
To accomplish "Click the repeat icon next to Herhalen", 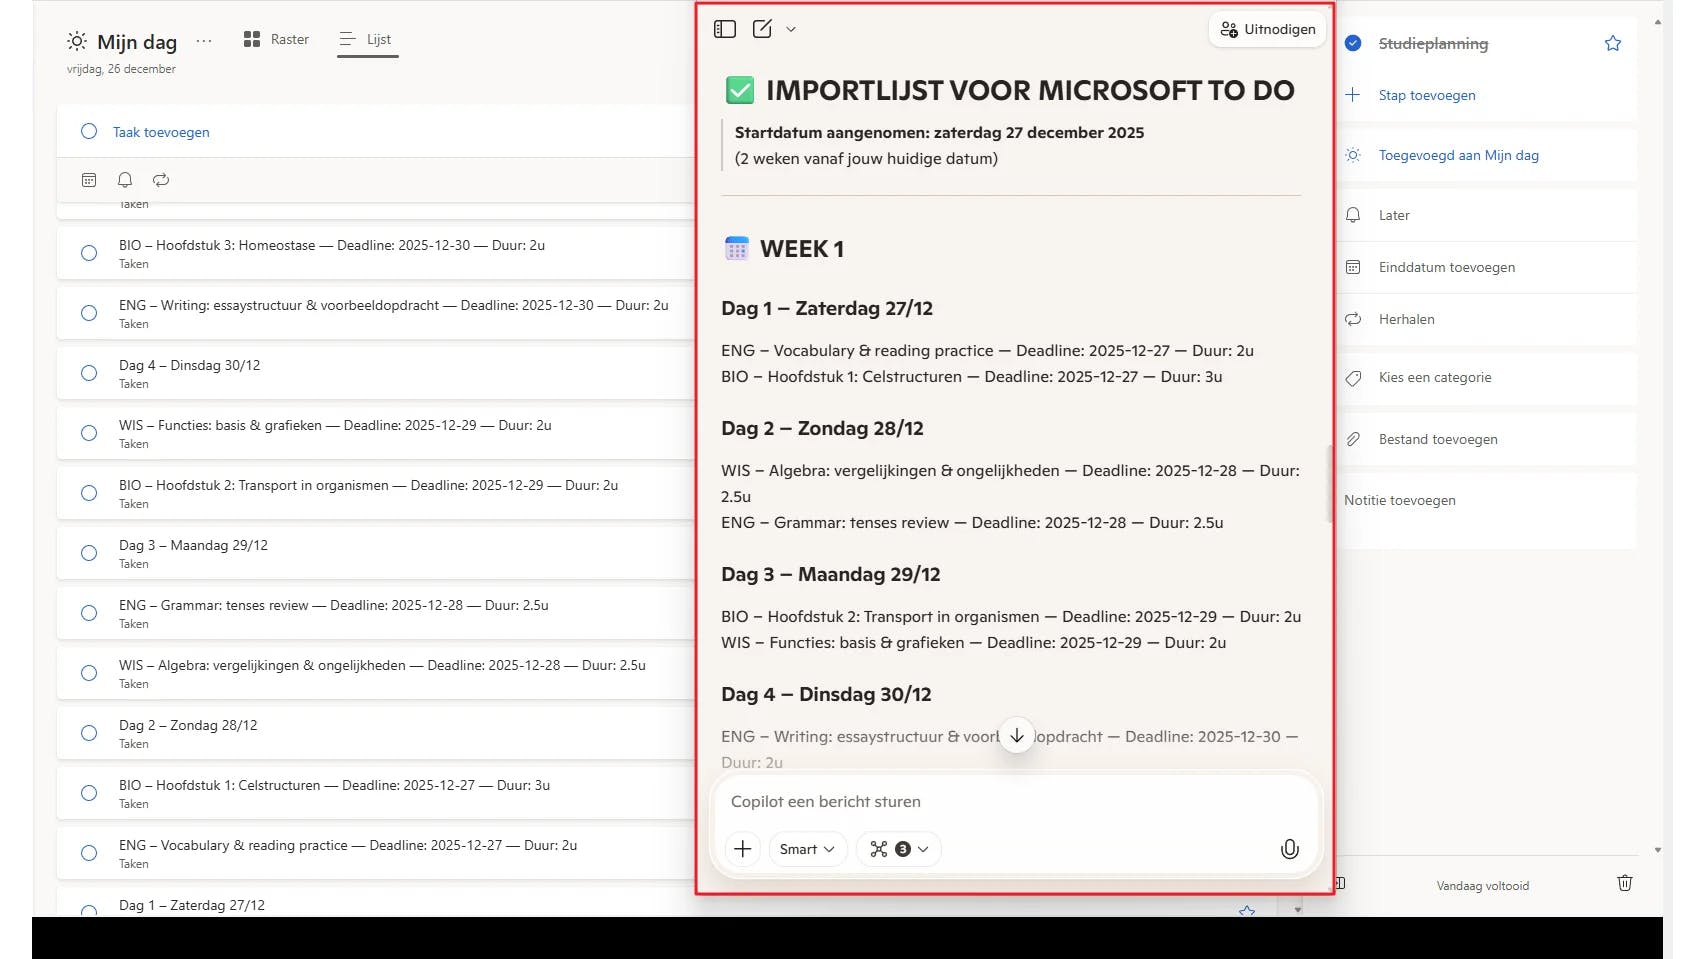I will pos(1353,319).
